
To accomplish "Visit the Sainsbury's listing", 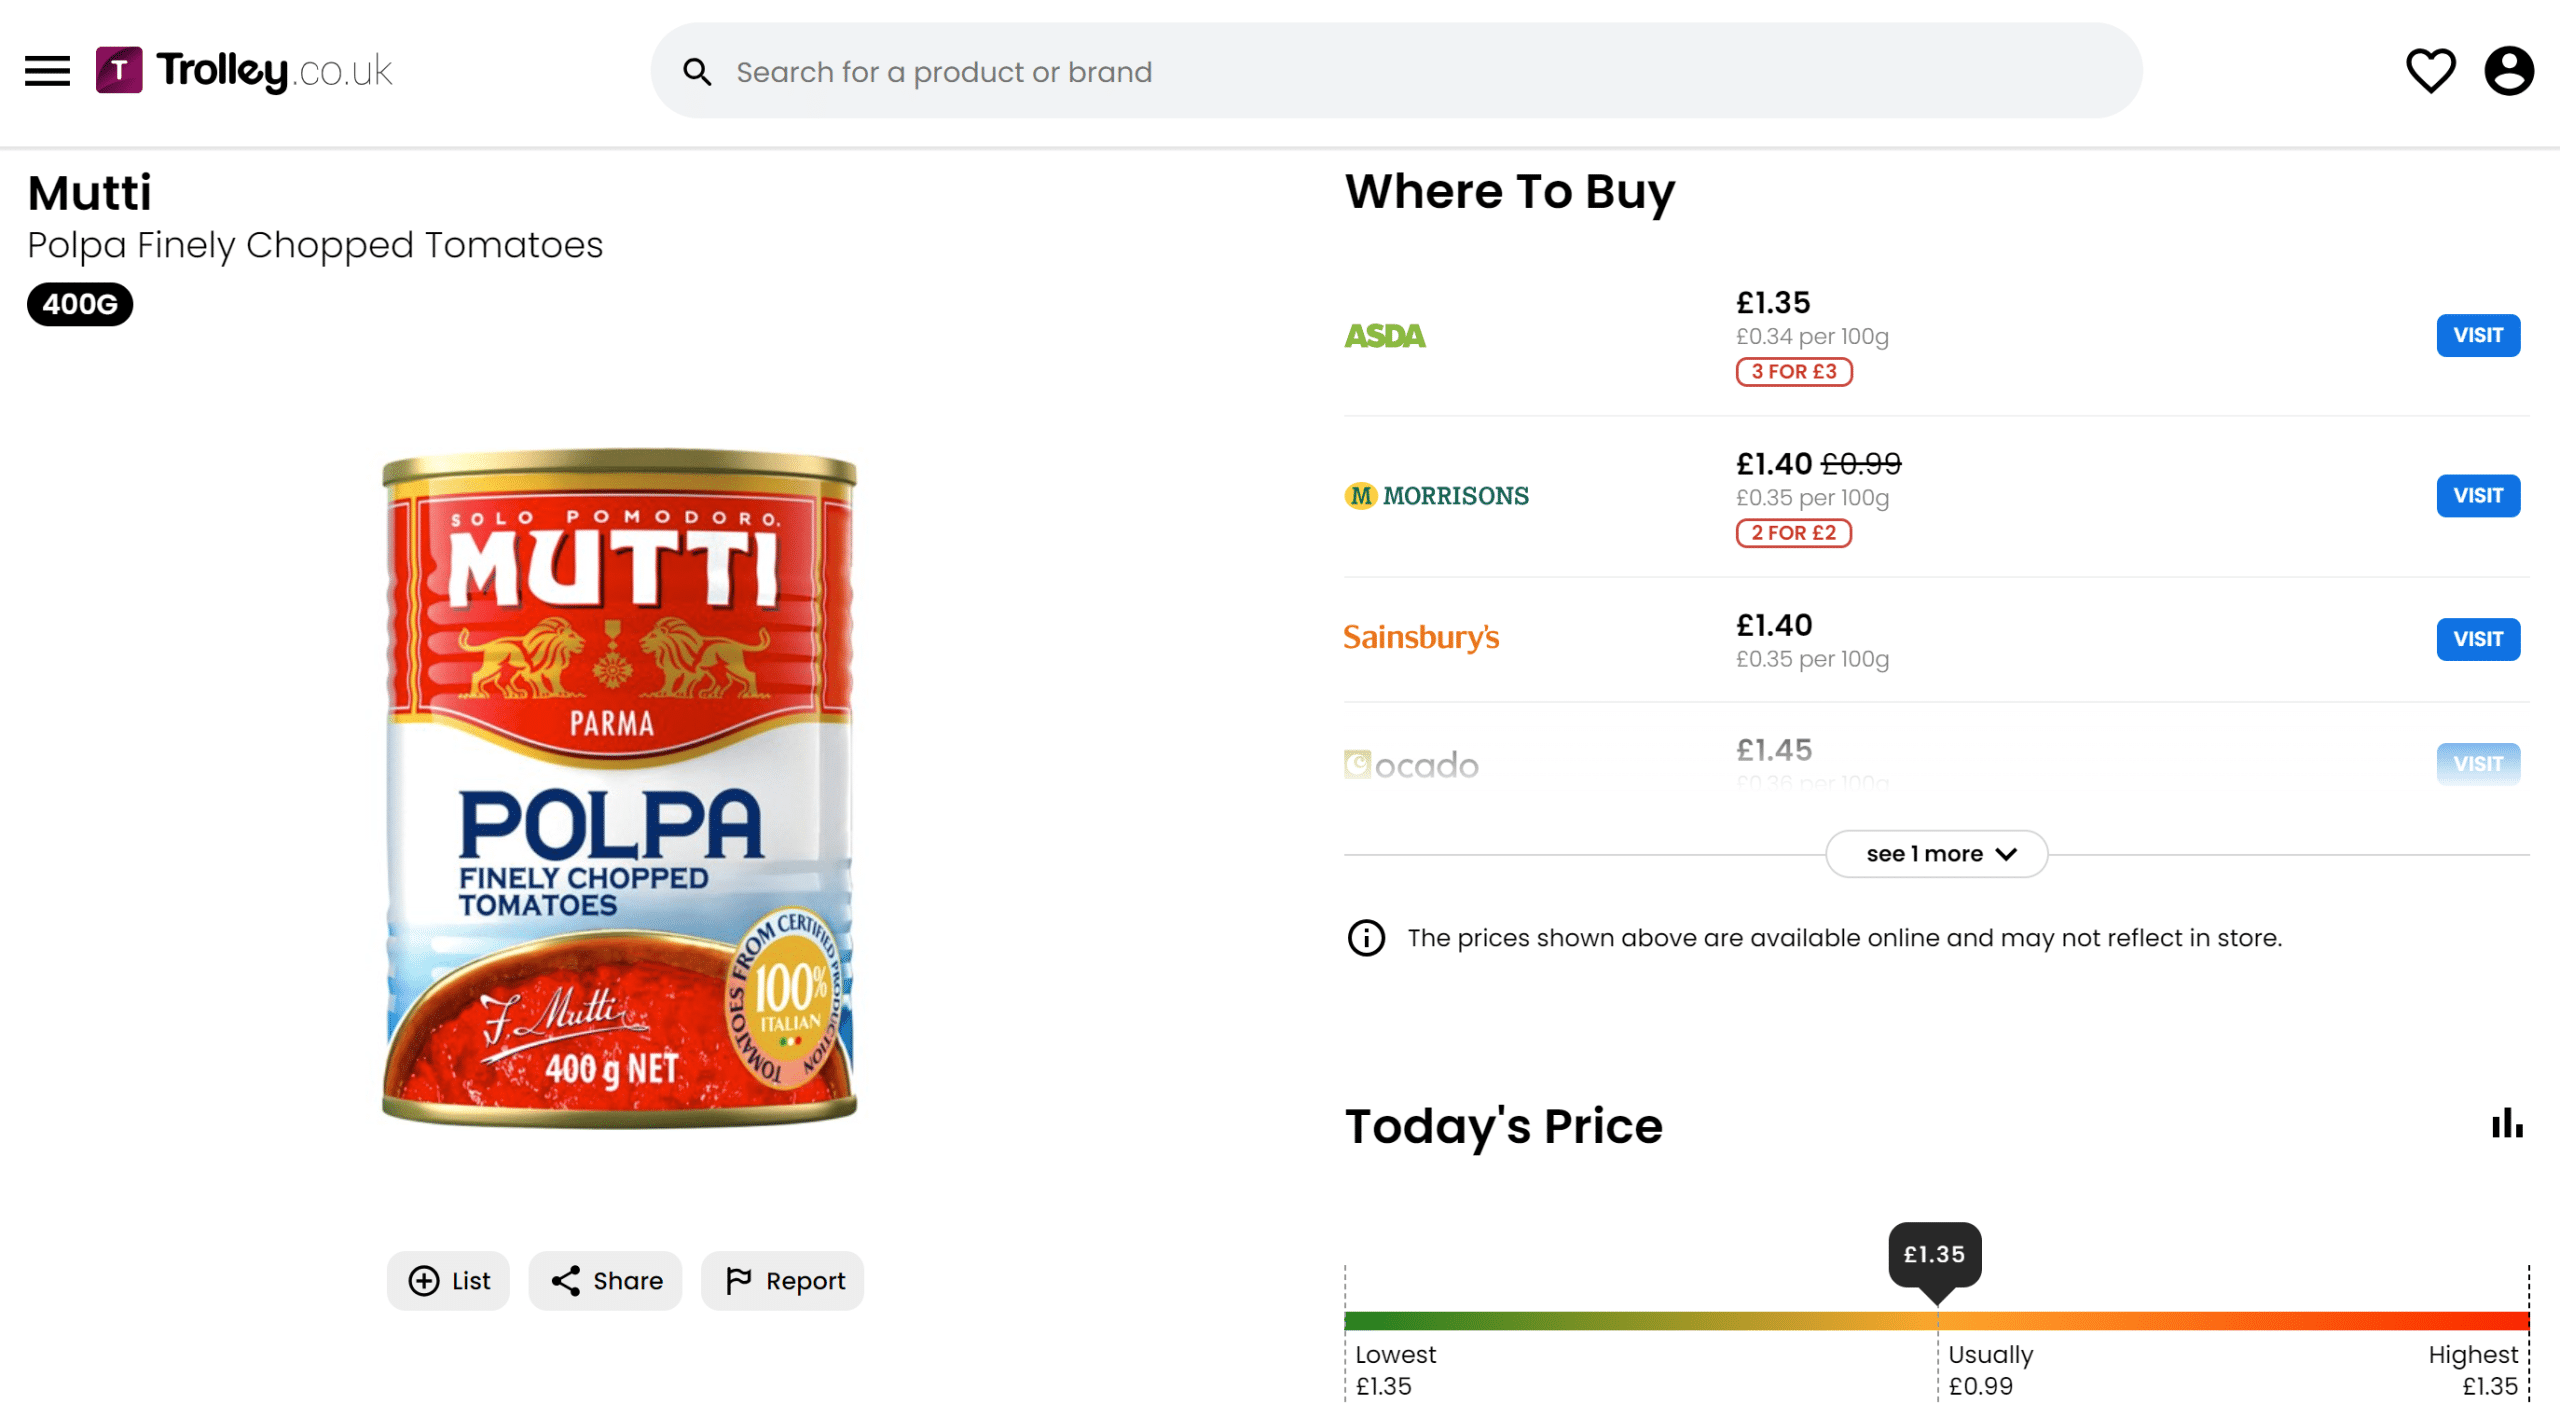I will tap(2478, 639).
